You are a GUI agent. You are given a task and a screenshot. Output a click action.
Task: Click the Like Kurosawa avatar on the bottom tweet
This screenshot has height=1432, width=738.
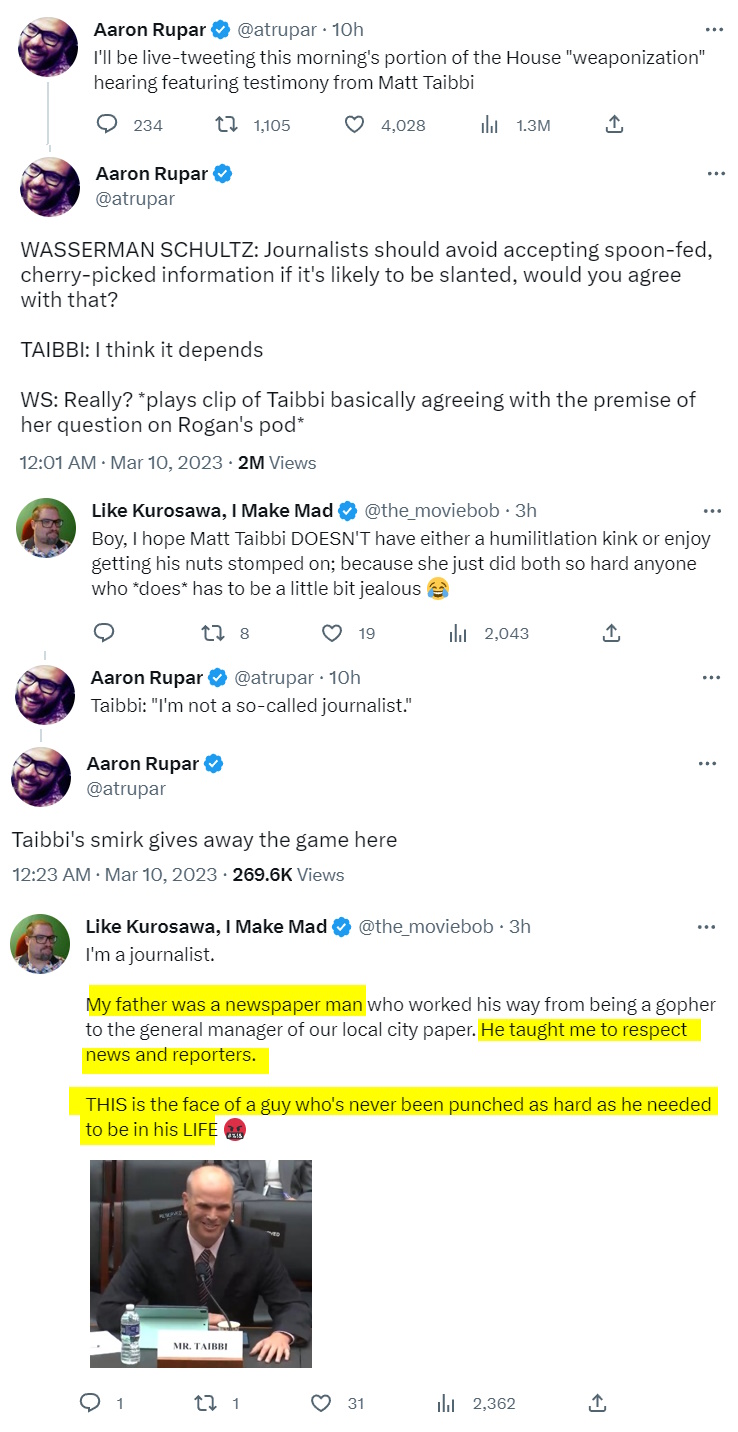(x=40, y=943)
